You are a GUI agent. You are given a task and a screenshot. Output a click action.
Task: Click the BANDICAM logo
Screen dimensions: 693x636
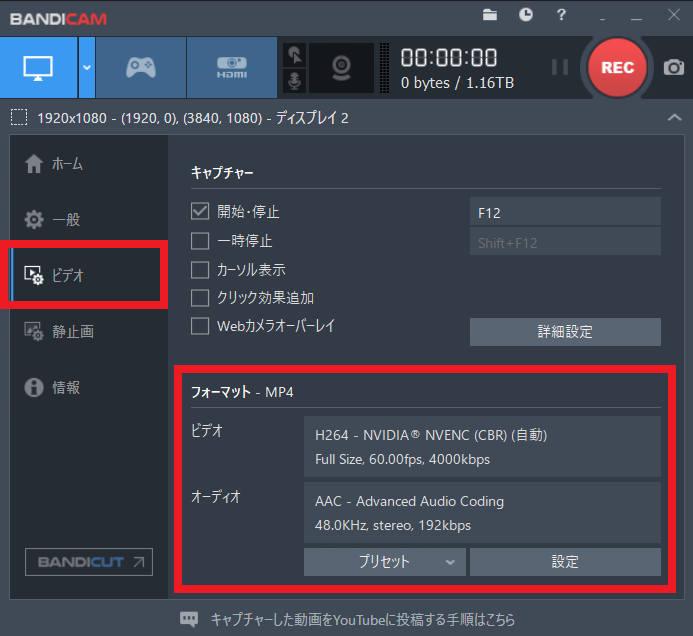(58, 19)
